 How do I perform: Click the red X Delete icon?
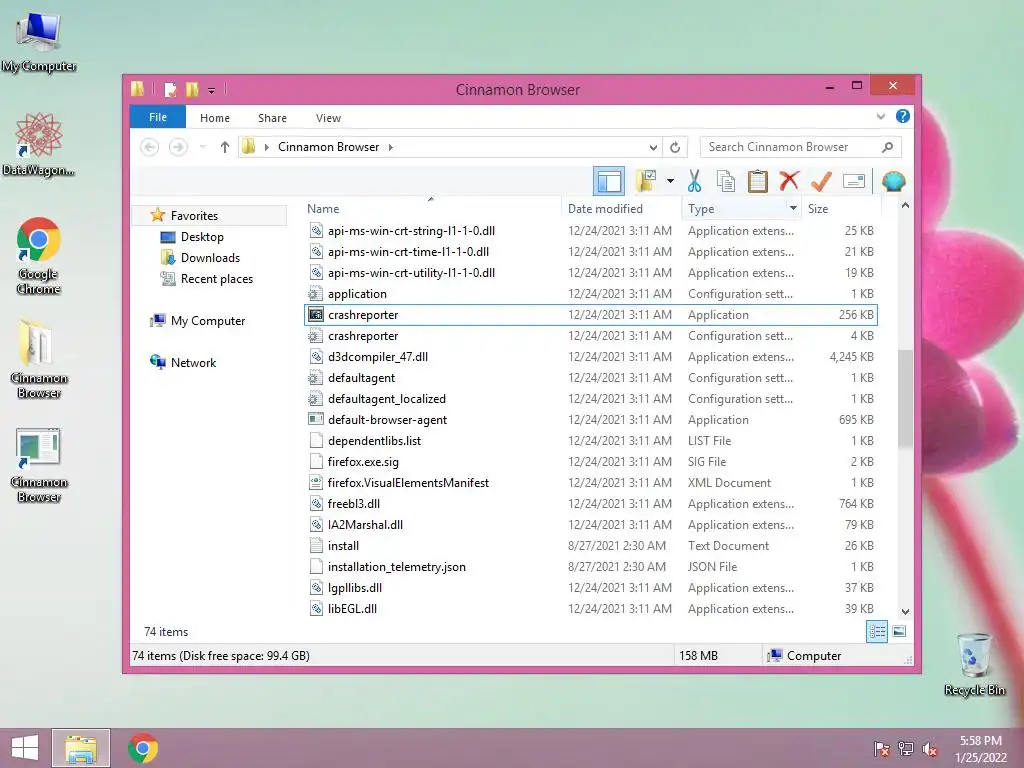[x=789, y=181]
